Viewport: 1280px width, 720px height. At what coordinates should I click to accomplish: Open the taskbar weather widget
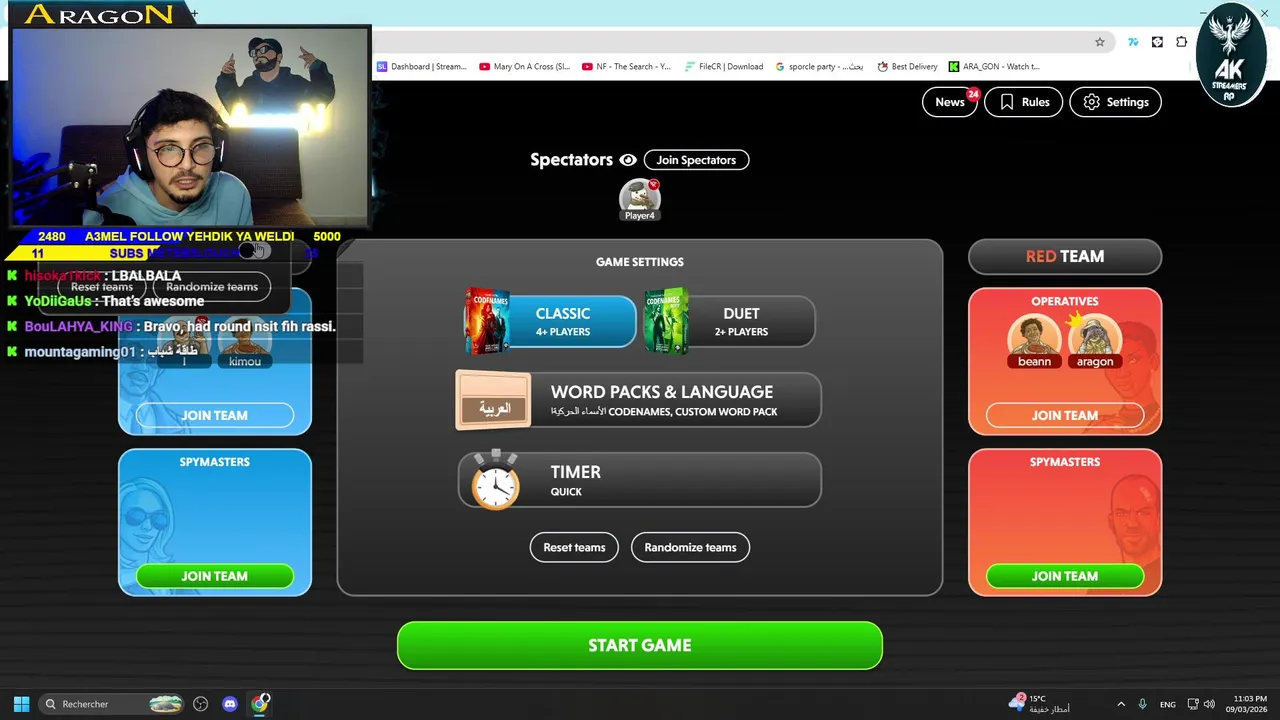(1040, 704)
